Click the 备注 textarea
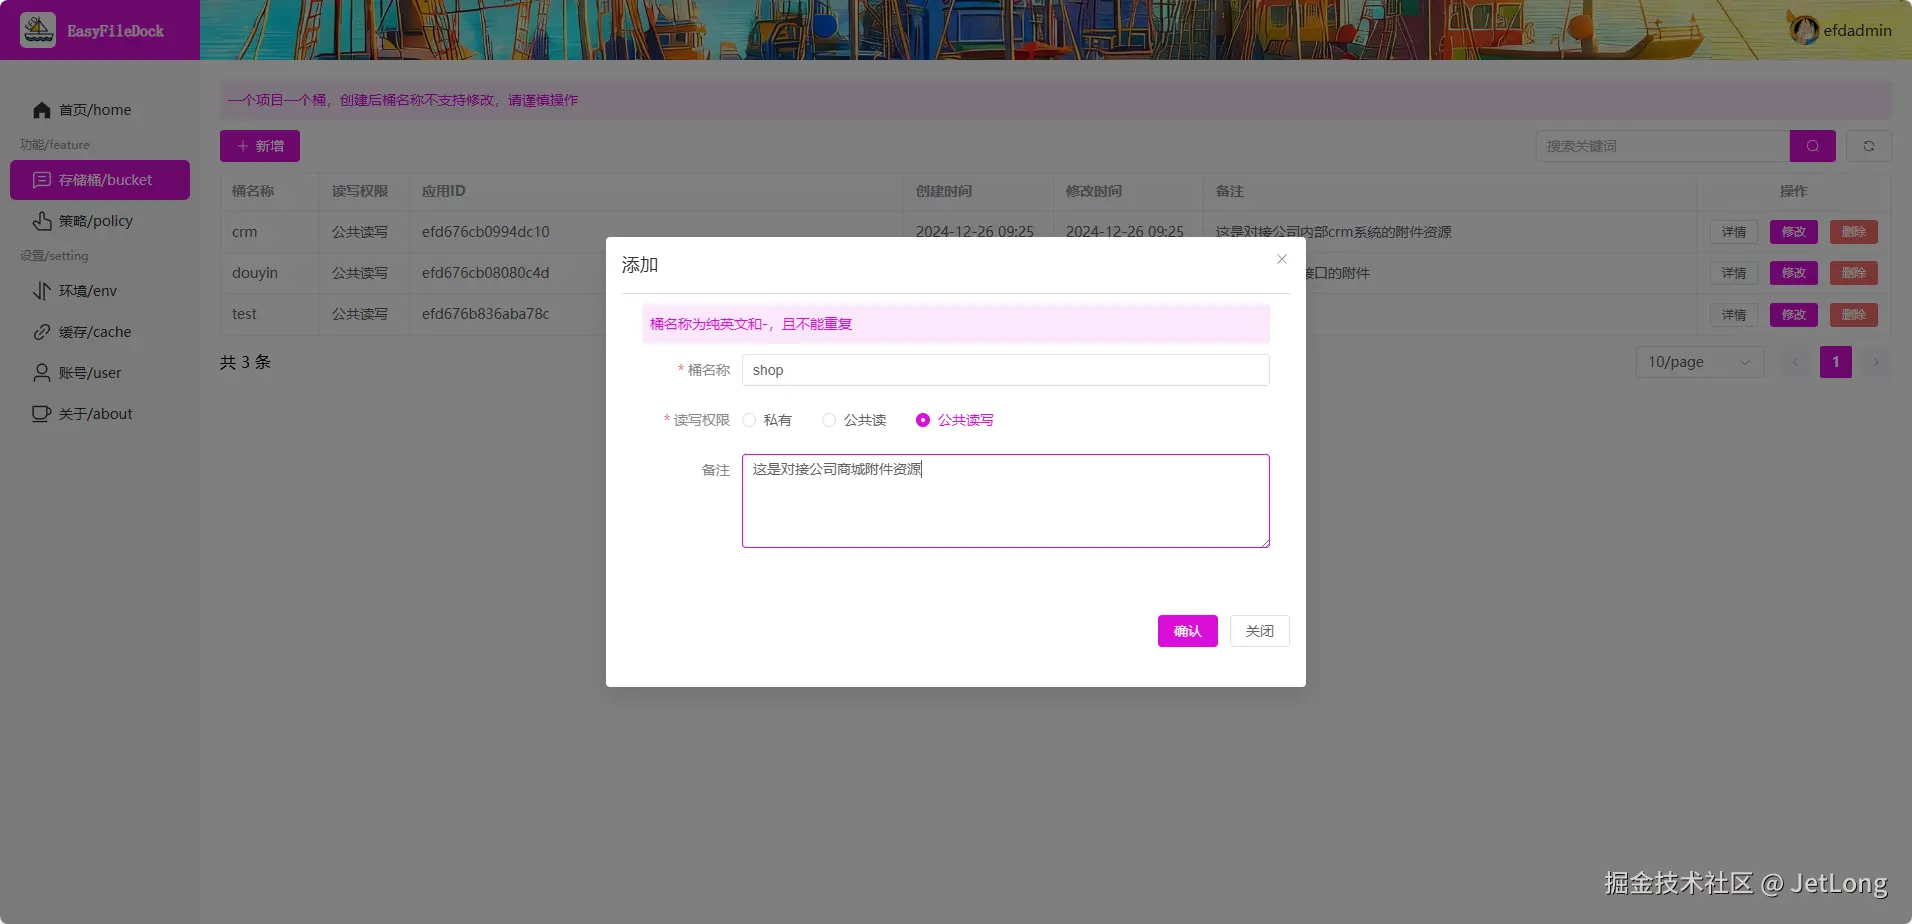 pos(1006,501)
